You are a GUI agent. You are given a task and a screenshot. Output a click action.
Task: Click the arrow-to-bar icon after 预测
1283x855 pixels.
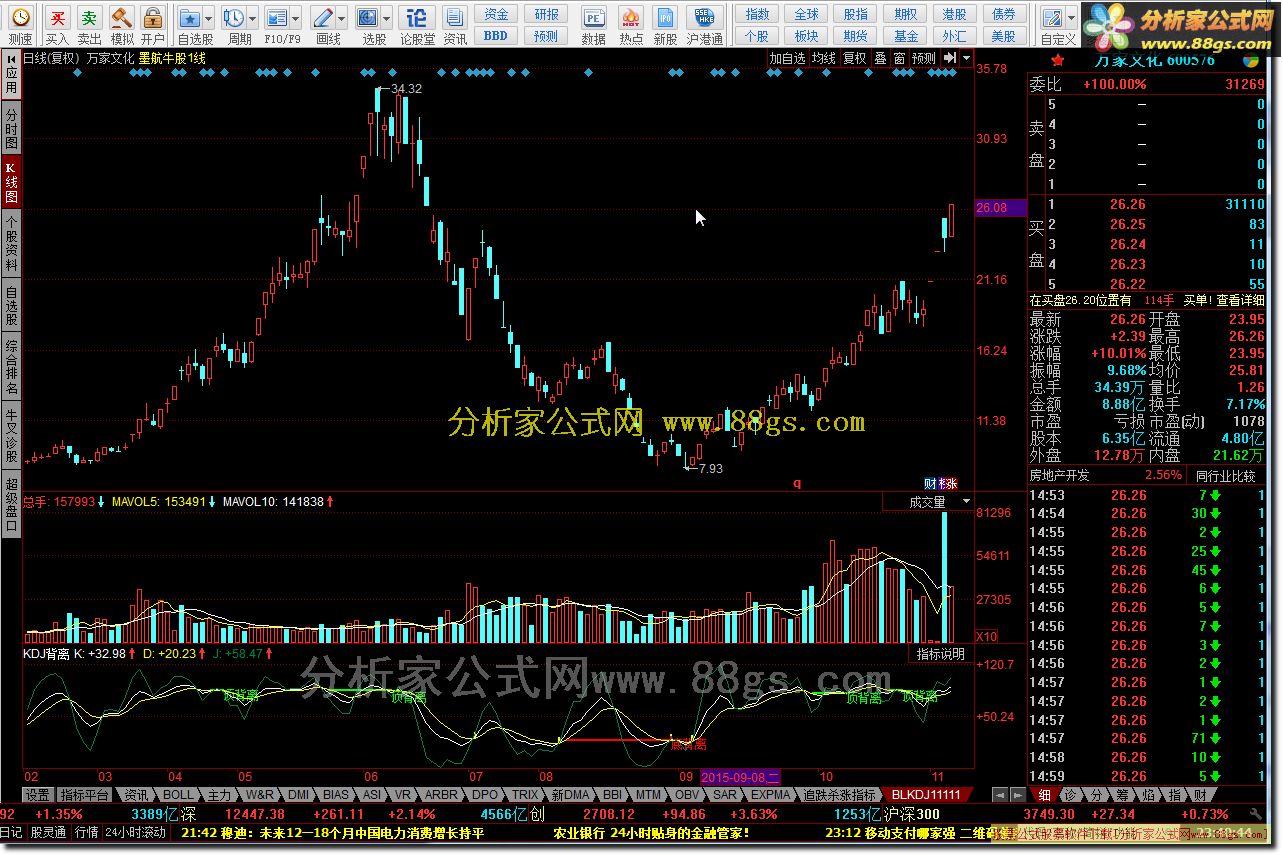pos(949,58)
